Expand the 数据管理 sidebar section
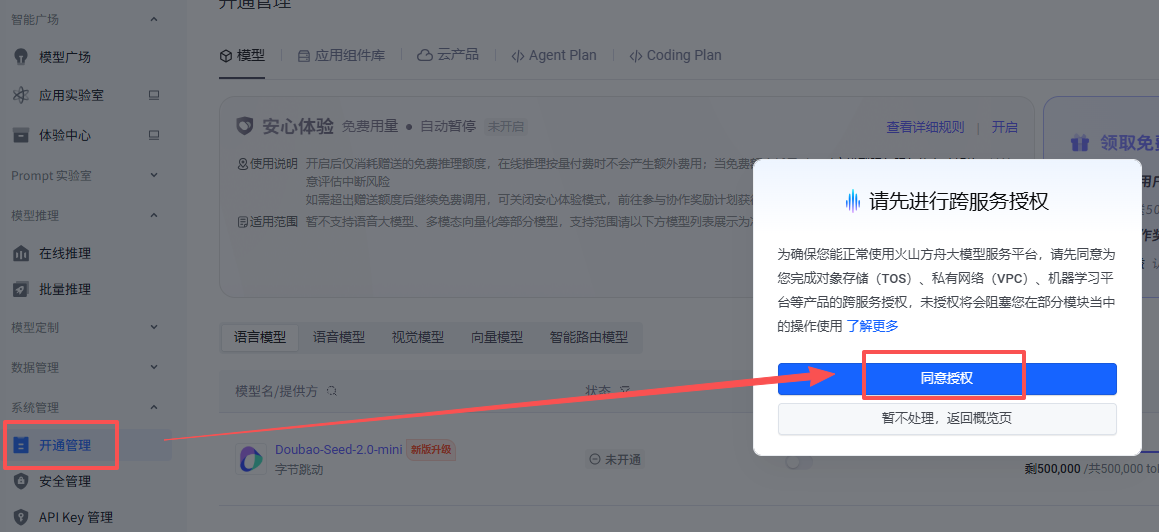Image resolution: width=1159 pixels, height=532 pixels. point(154,366)
